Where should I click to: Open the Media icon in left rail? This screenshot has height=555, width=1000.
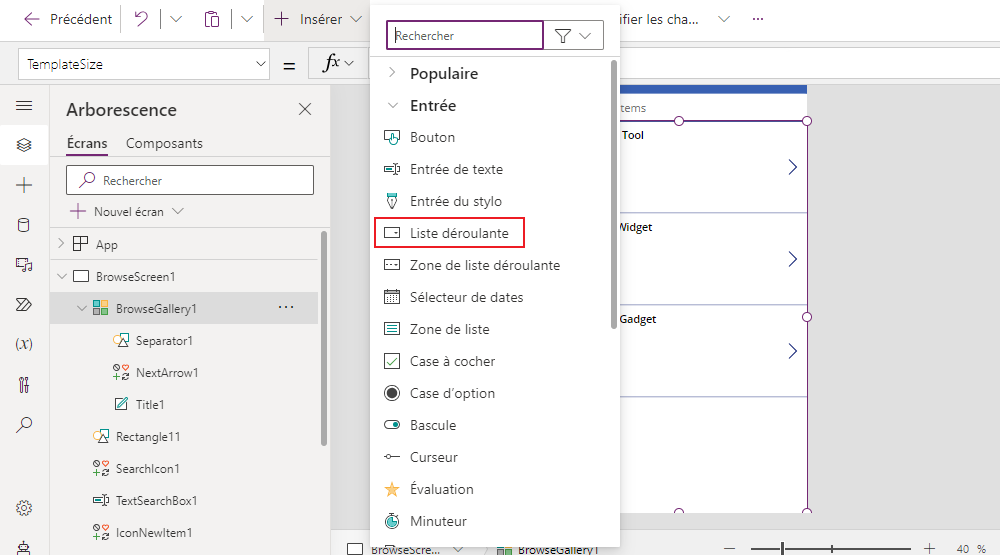(x=24, y=265)
